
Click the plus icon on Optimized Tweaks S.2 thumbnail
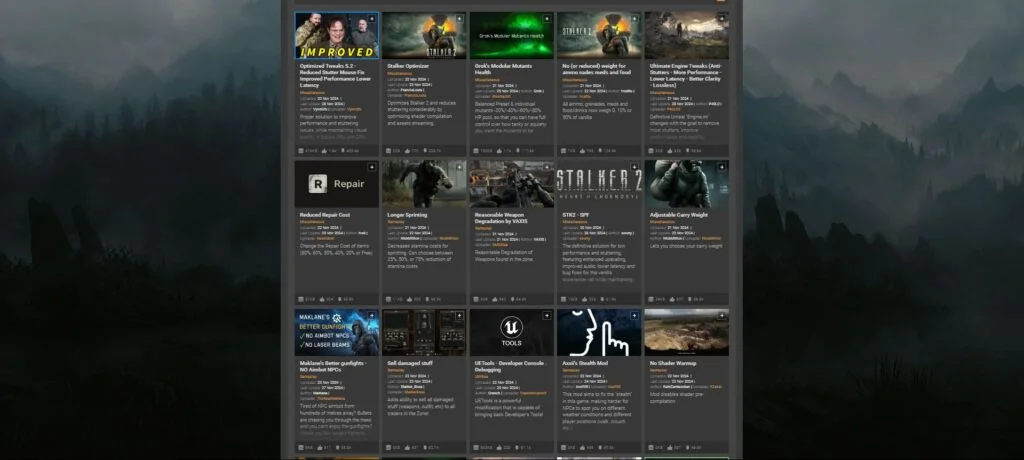tap(372, 19)
